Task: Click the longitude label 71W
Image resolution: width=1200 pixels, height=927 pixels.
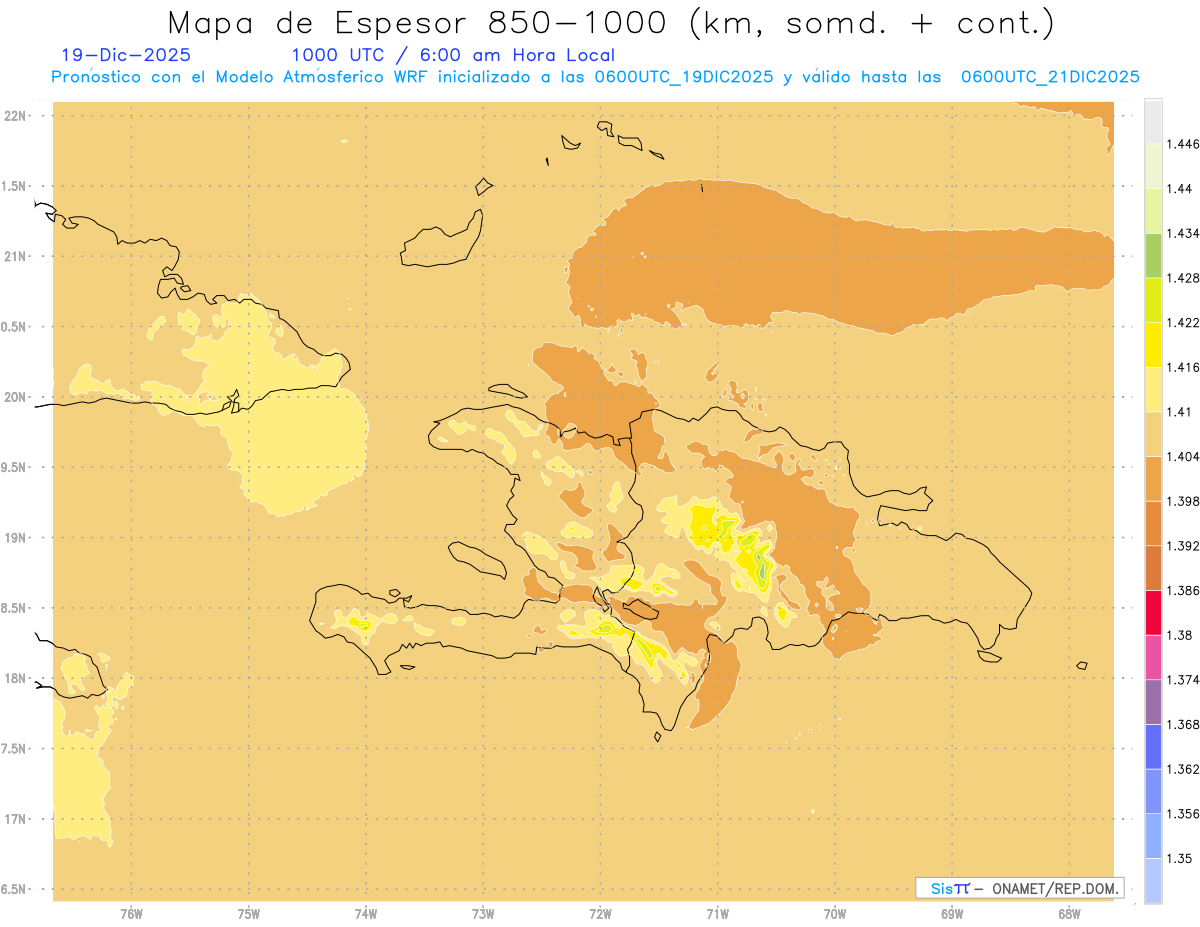Action: click(717, 913)
